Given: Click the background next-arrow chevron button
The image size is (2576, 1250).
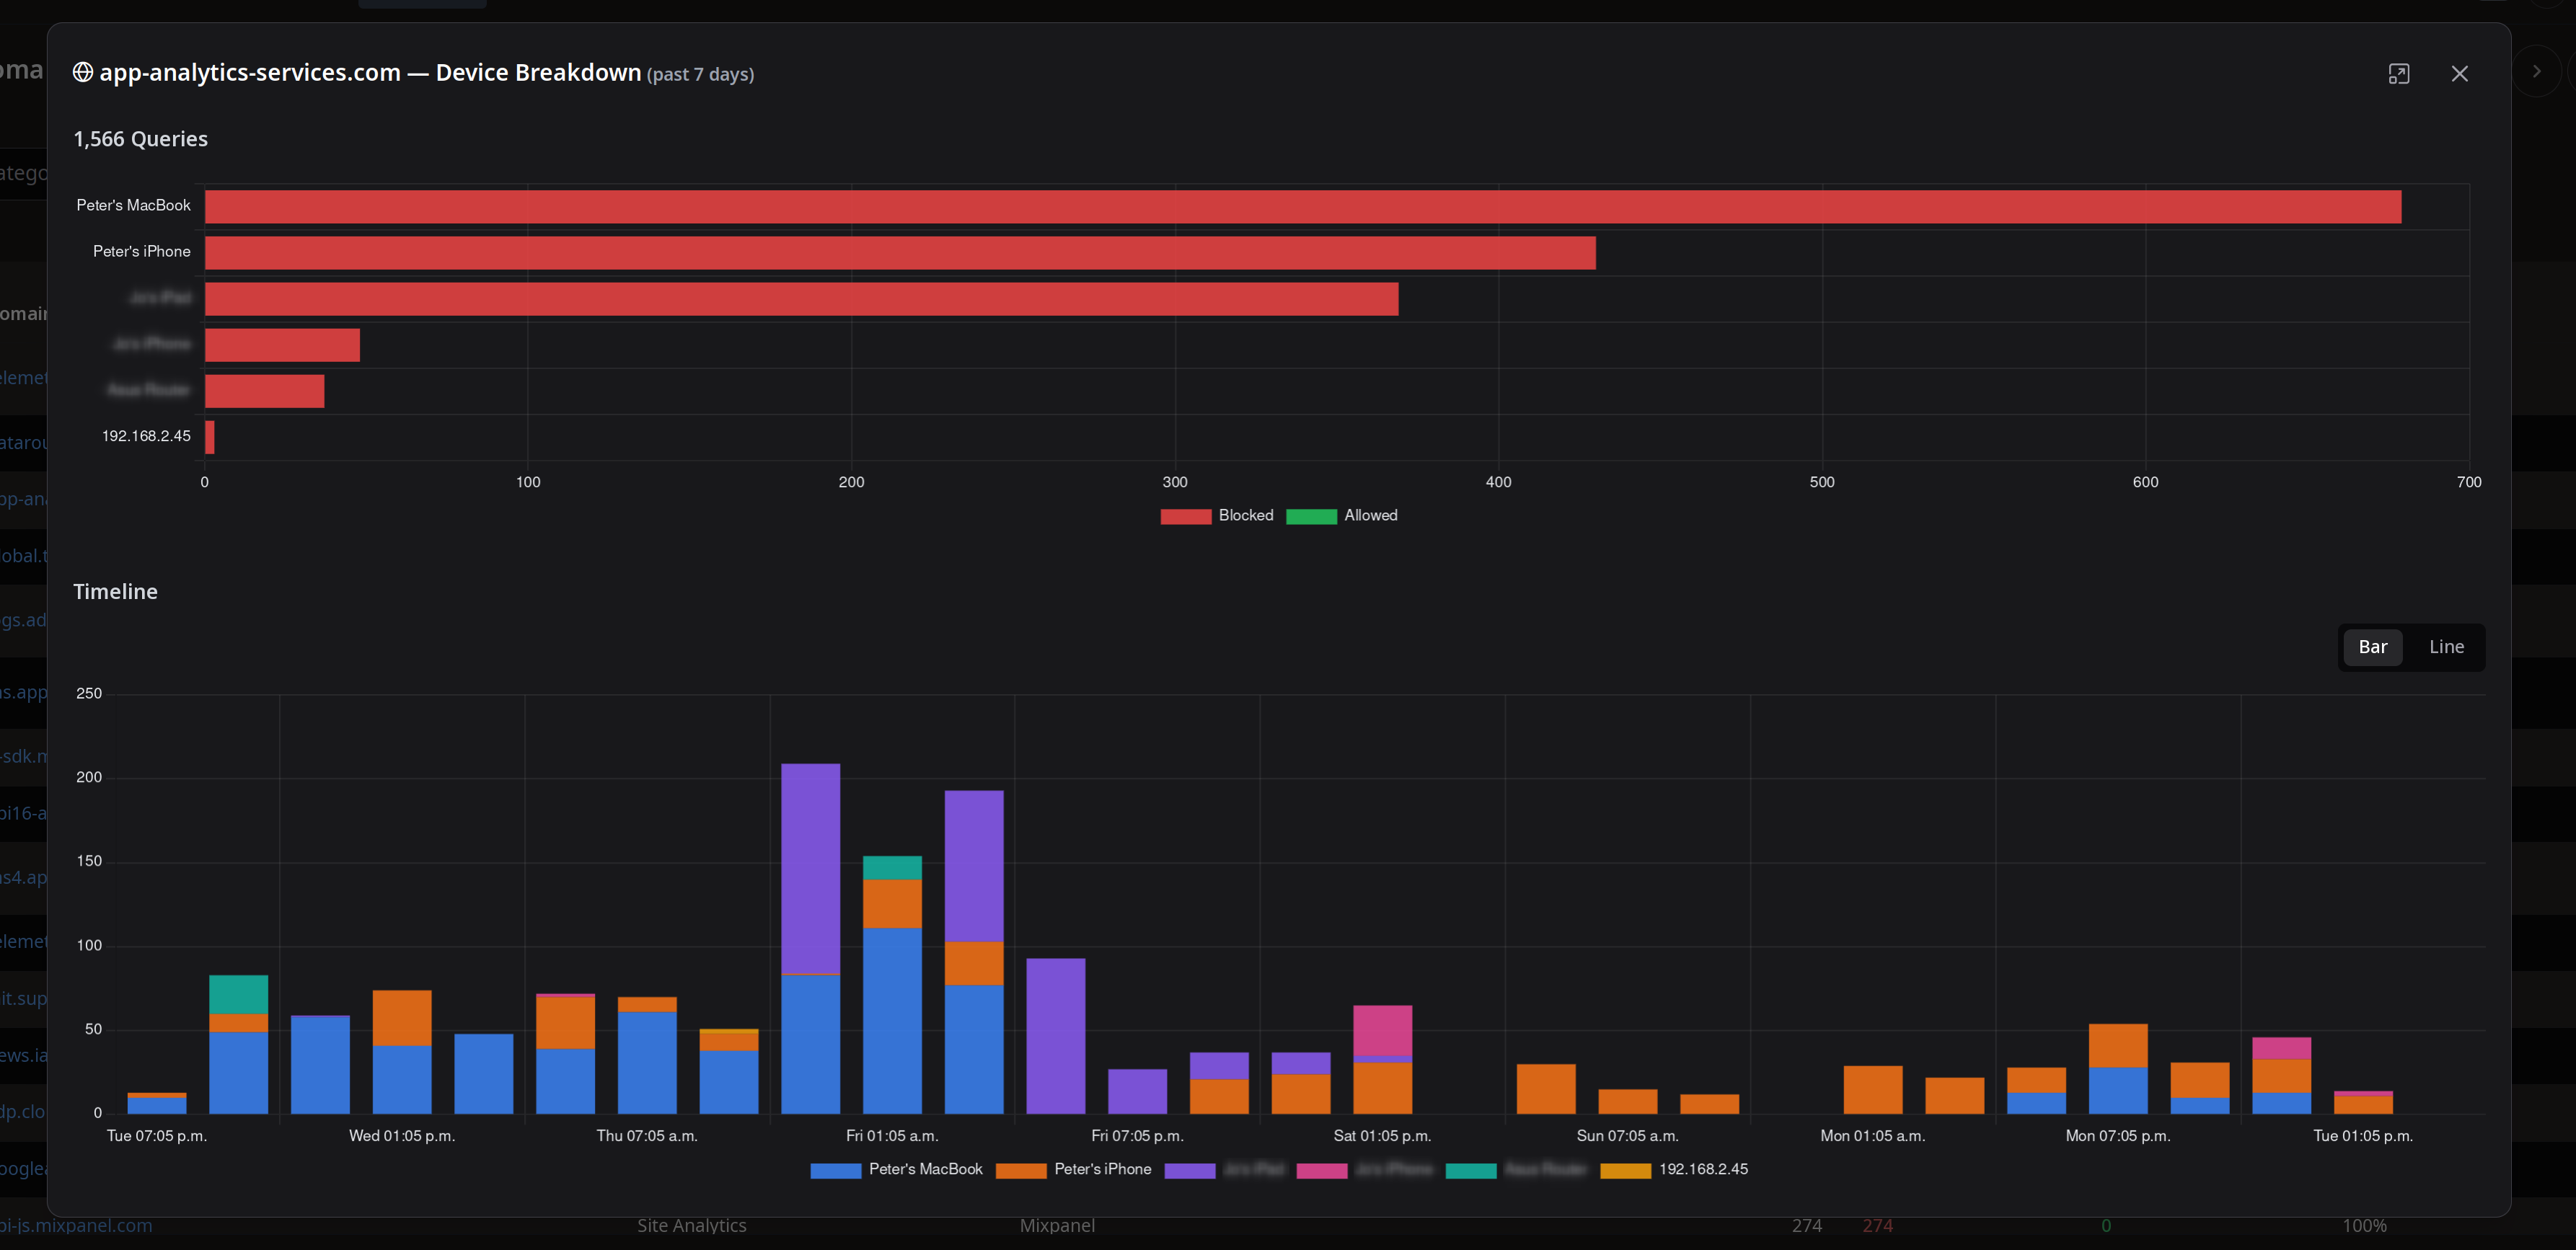Looking at the screenshot, I should (2536, 72).
